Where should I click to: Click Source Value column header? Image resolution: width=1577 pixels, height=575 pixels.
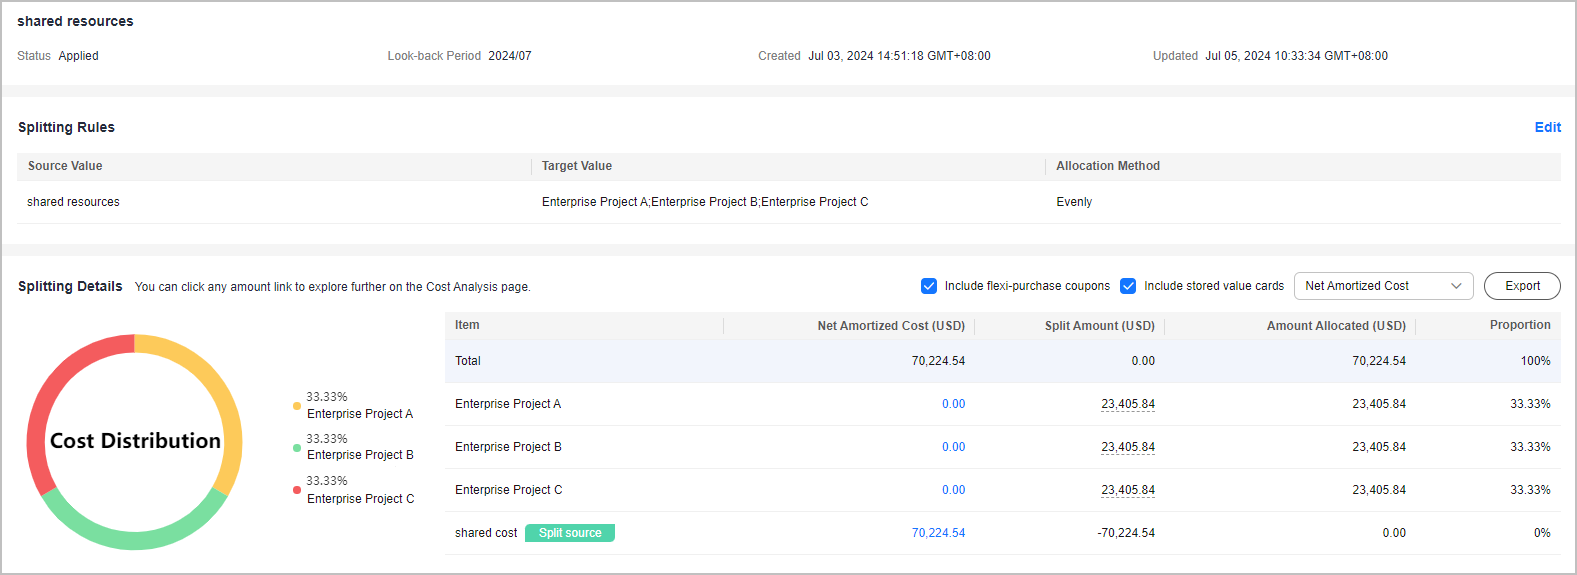coord(65,166)
